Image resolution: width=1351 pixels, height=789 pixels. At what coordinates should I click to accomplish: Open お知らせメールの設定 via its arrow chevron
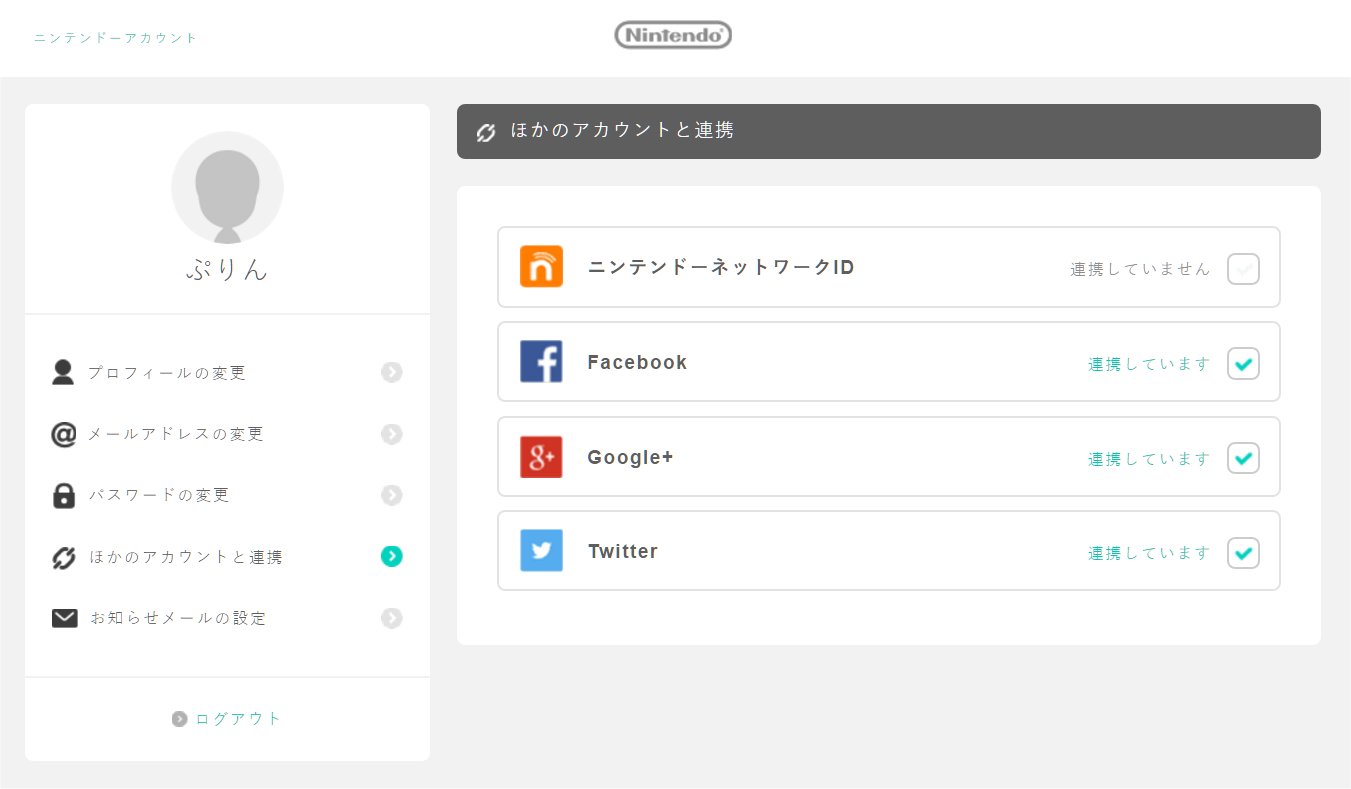coord(392,618)
